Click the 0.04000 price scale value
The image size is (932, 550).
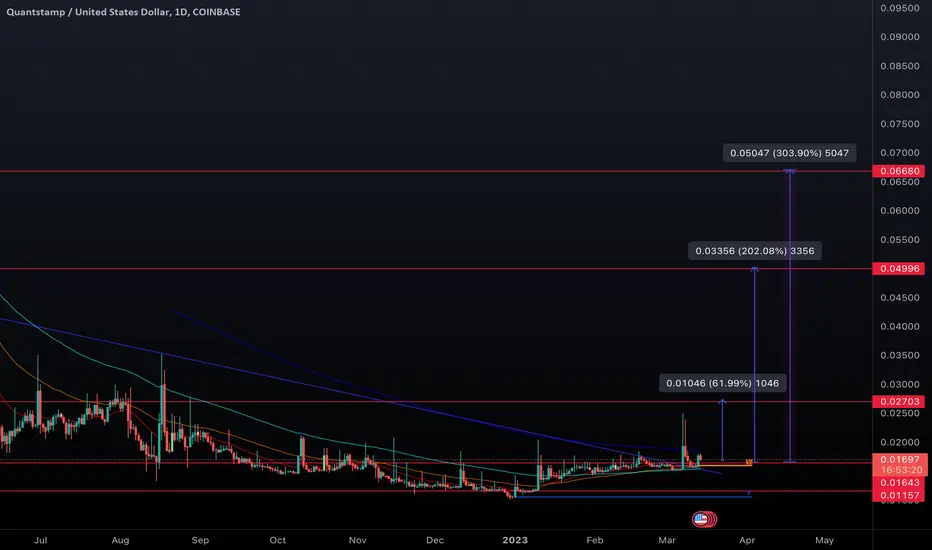(900, 326)
